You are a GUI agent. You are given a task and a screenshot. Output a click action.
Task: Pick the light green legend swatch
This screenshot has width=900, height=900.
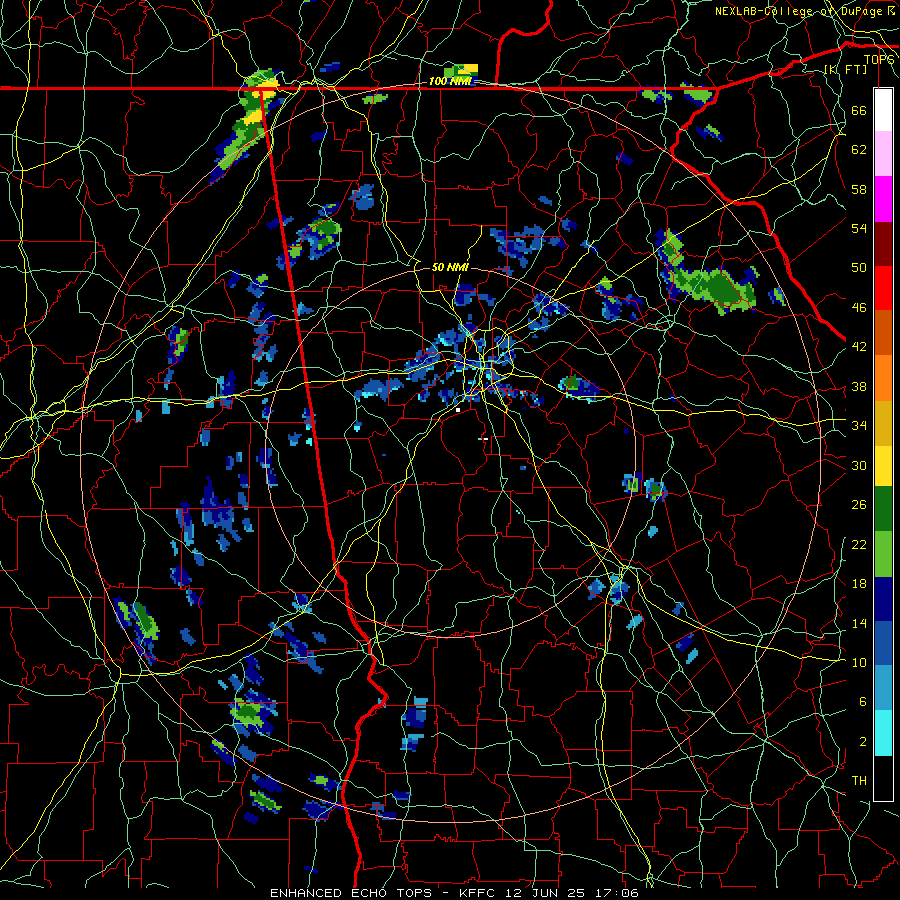883,554
